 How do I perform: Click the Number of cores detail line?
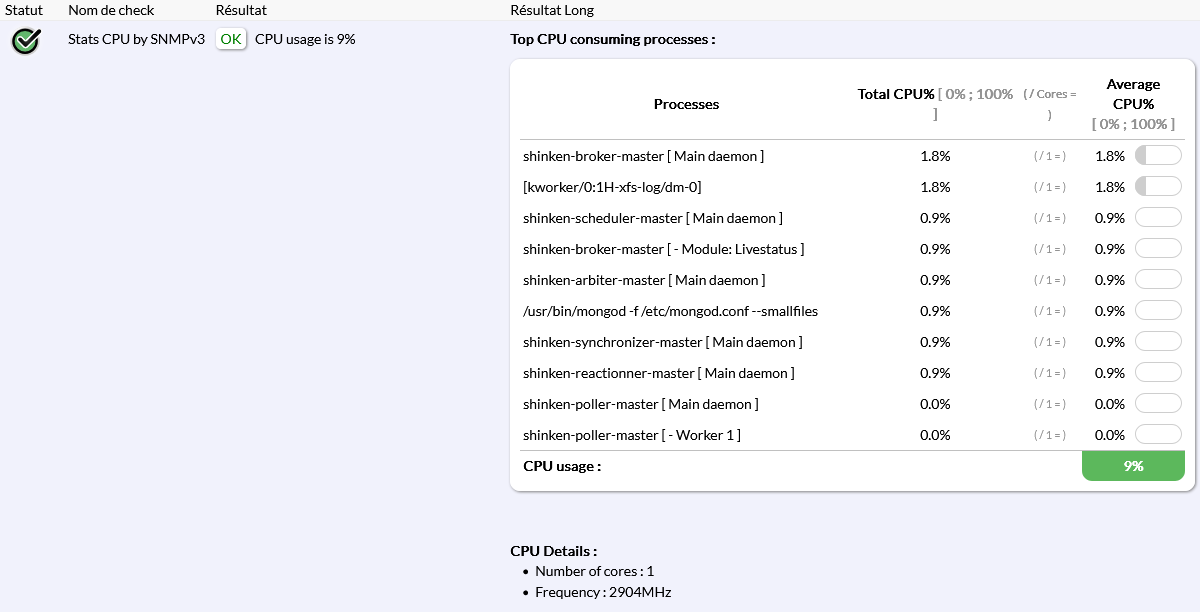(594, 571)
